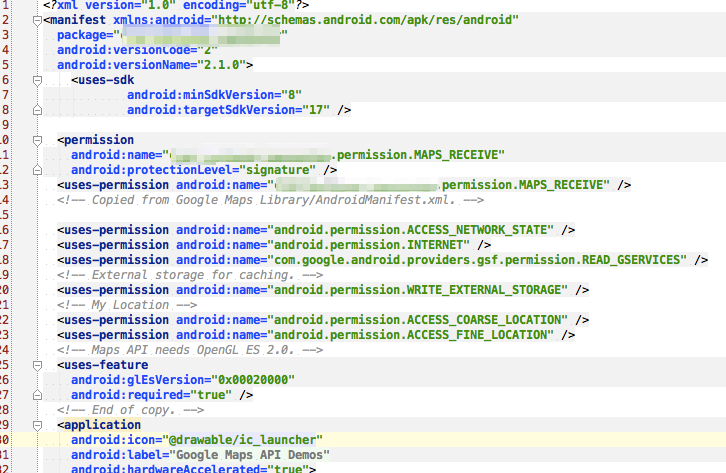Click the android:icon value @drawable/ic_launcher
The width and height of the screenshot is (726, 473).
tap(243, 440)
